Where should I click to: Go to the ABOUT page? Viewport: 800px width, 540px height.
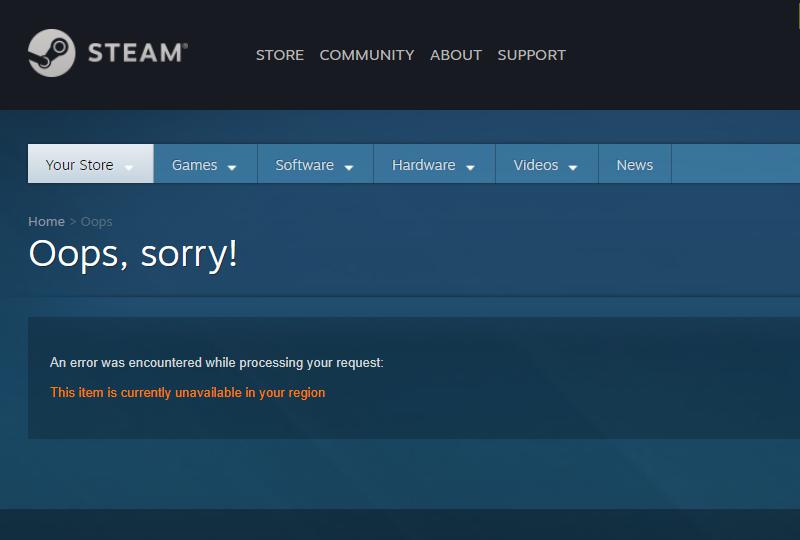click(456, 55)
